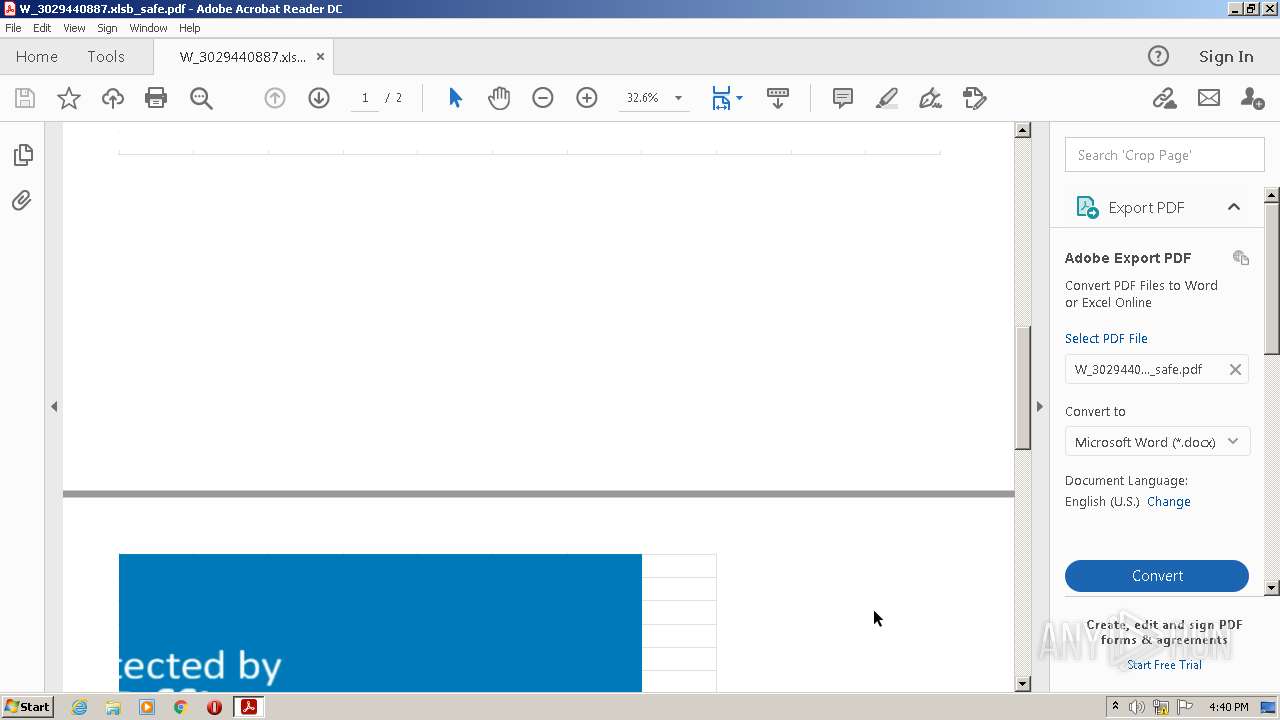The image size is (1280, 720).
Task: Close the W_3029440887.xls document tab
Action: (320, 56)
